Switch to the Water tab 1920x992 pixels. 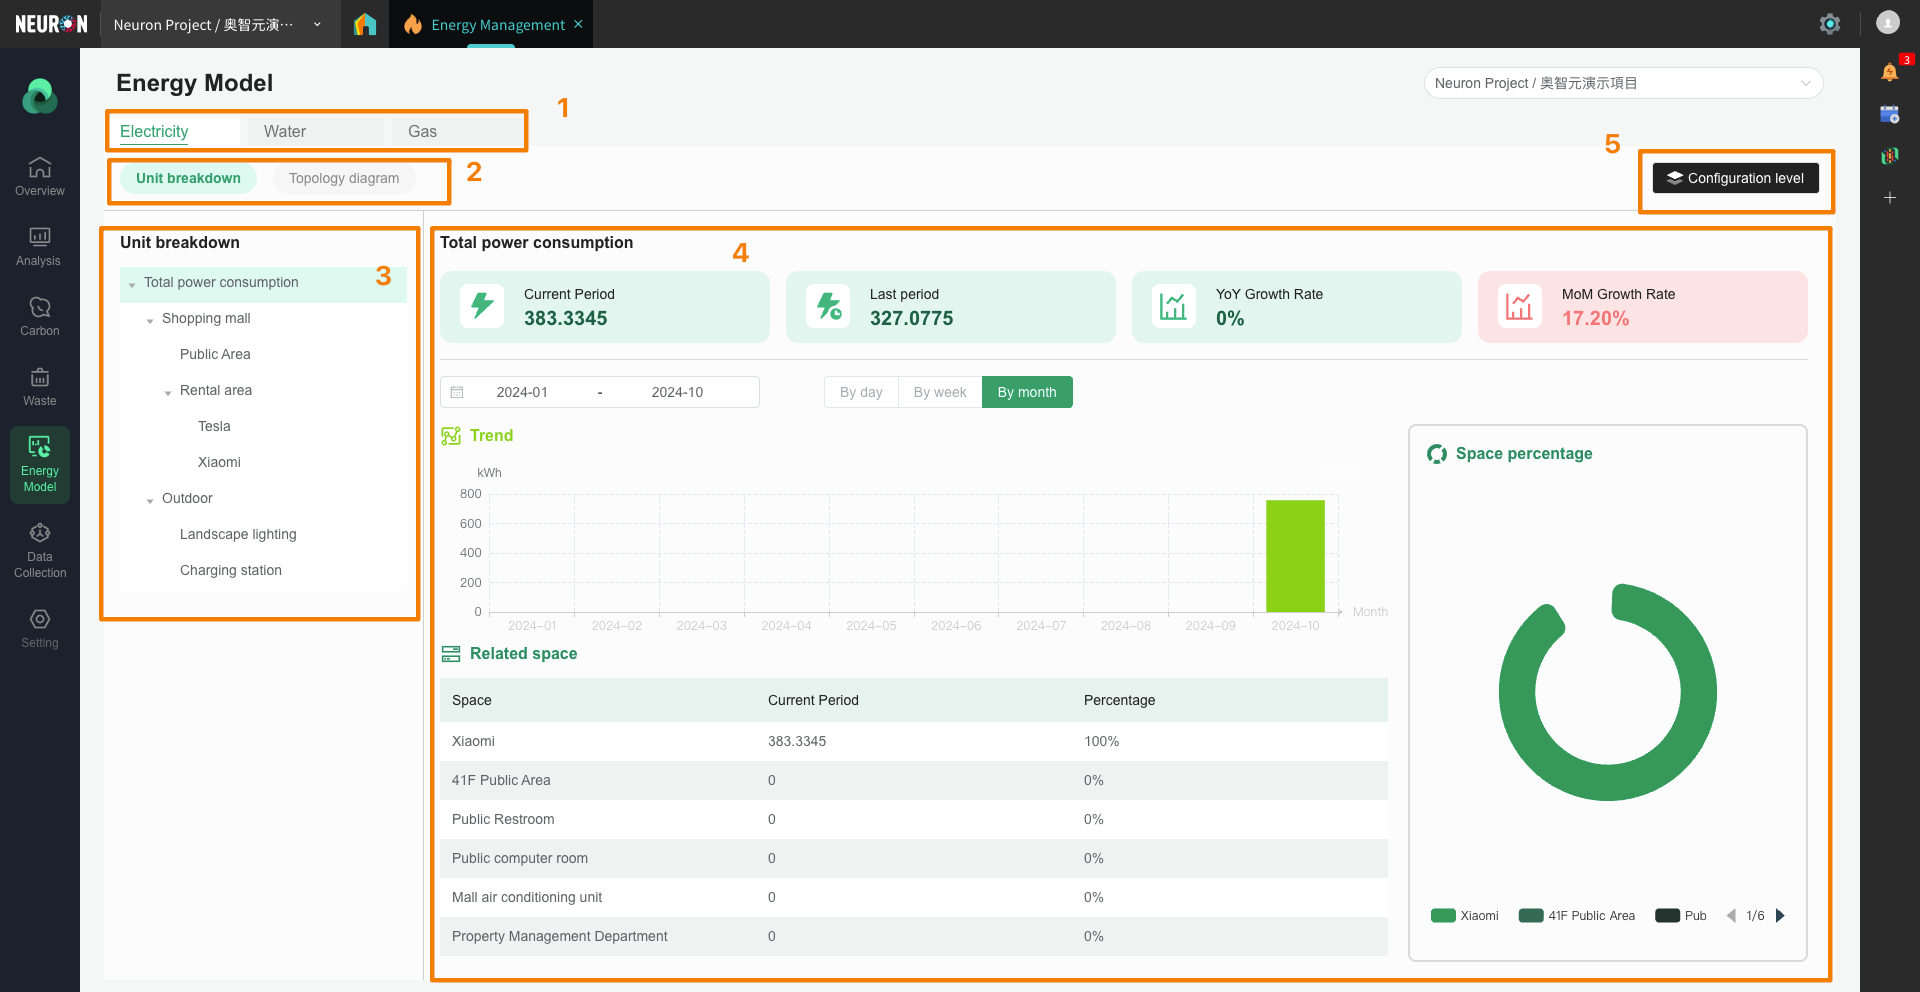point(285,131)
